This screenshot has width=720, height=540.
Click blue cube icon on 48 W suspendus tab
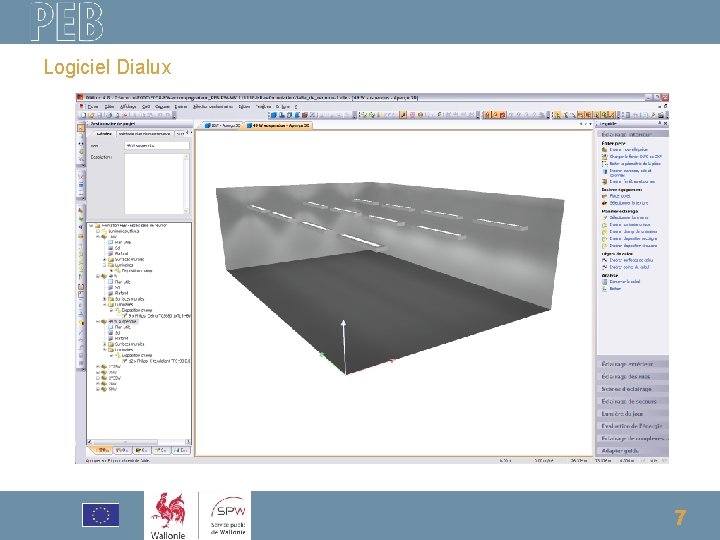(250, 125)
